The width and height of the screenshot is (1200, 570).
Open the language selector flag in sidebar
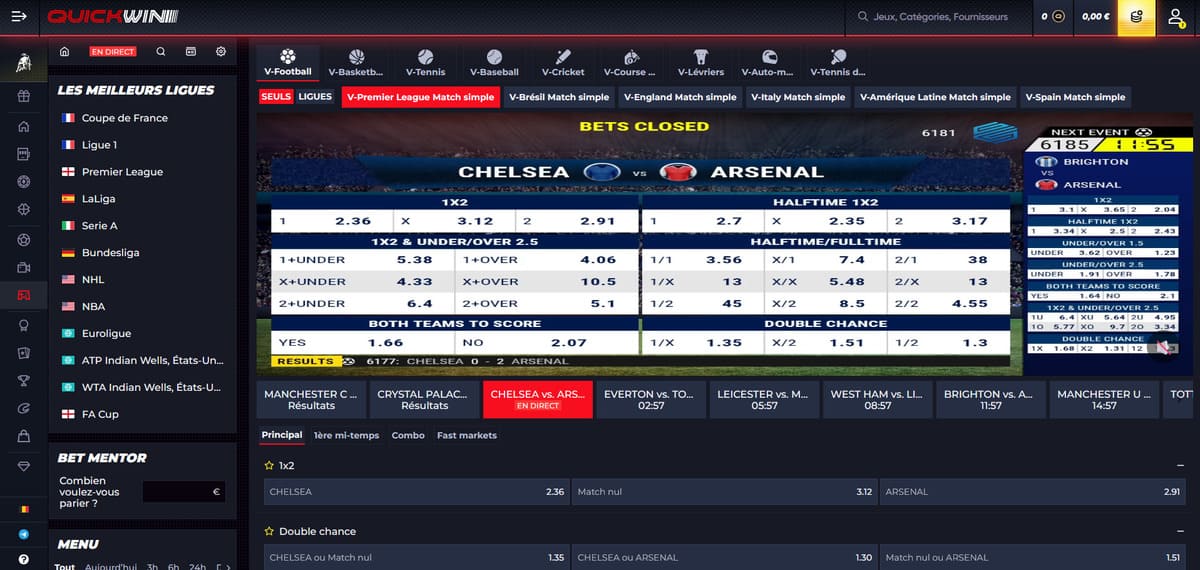click(x=23, y=509)
